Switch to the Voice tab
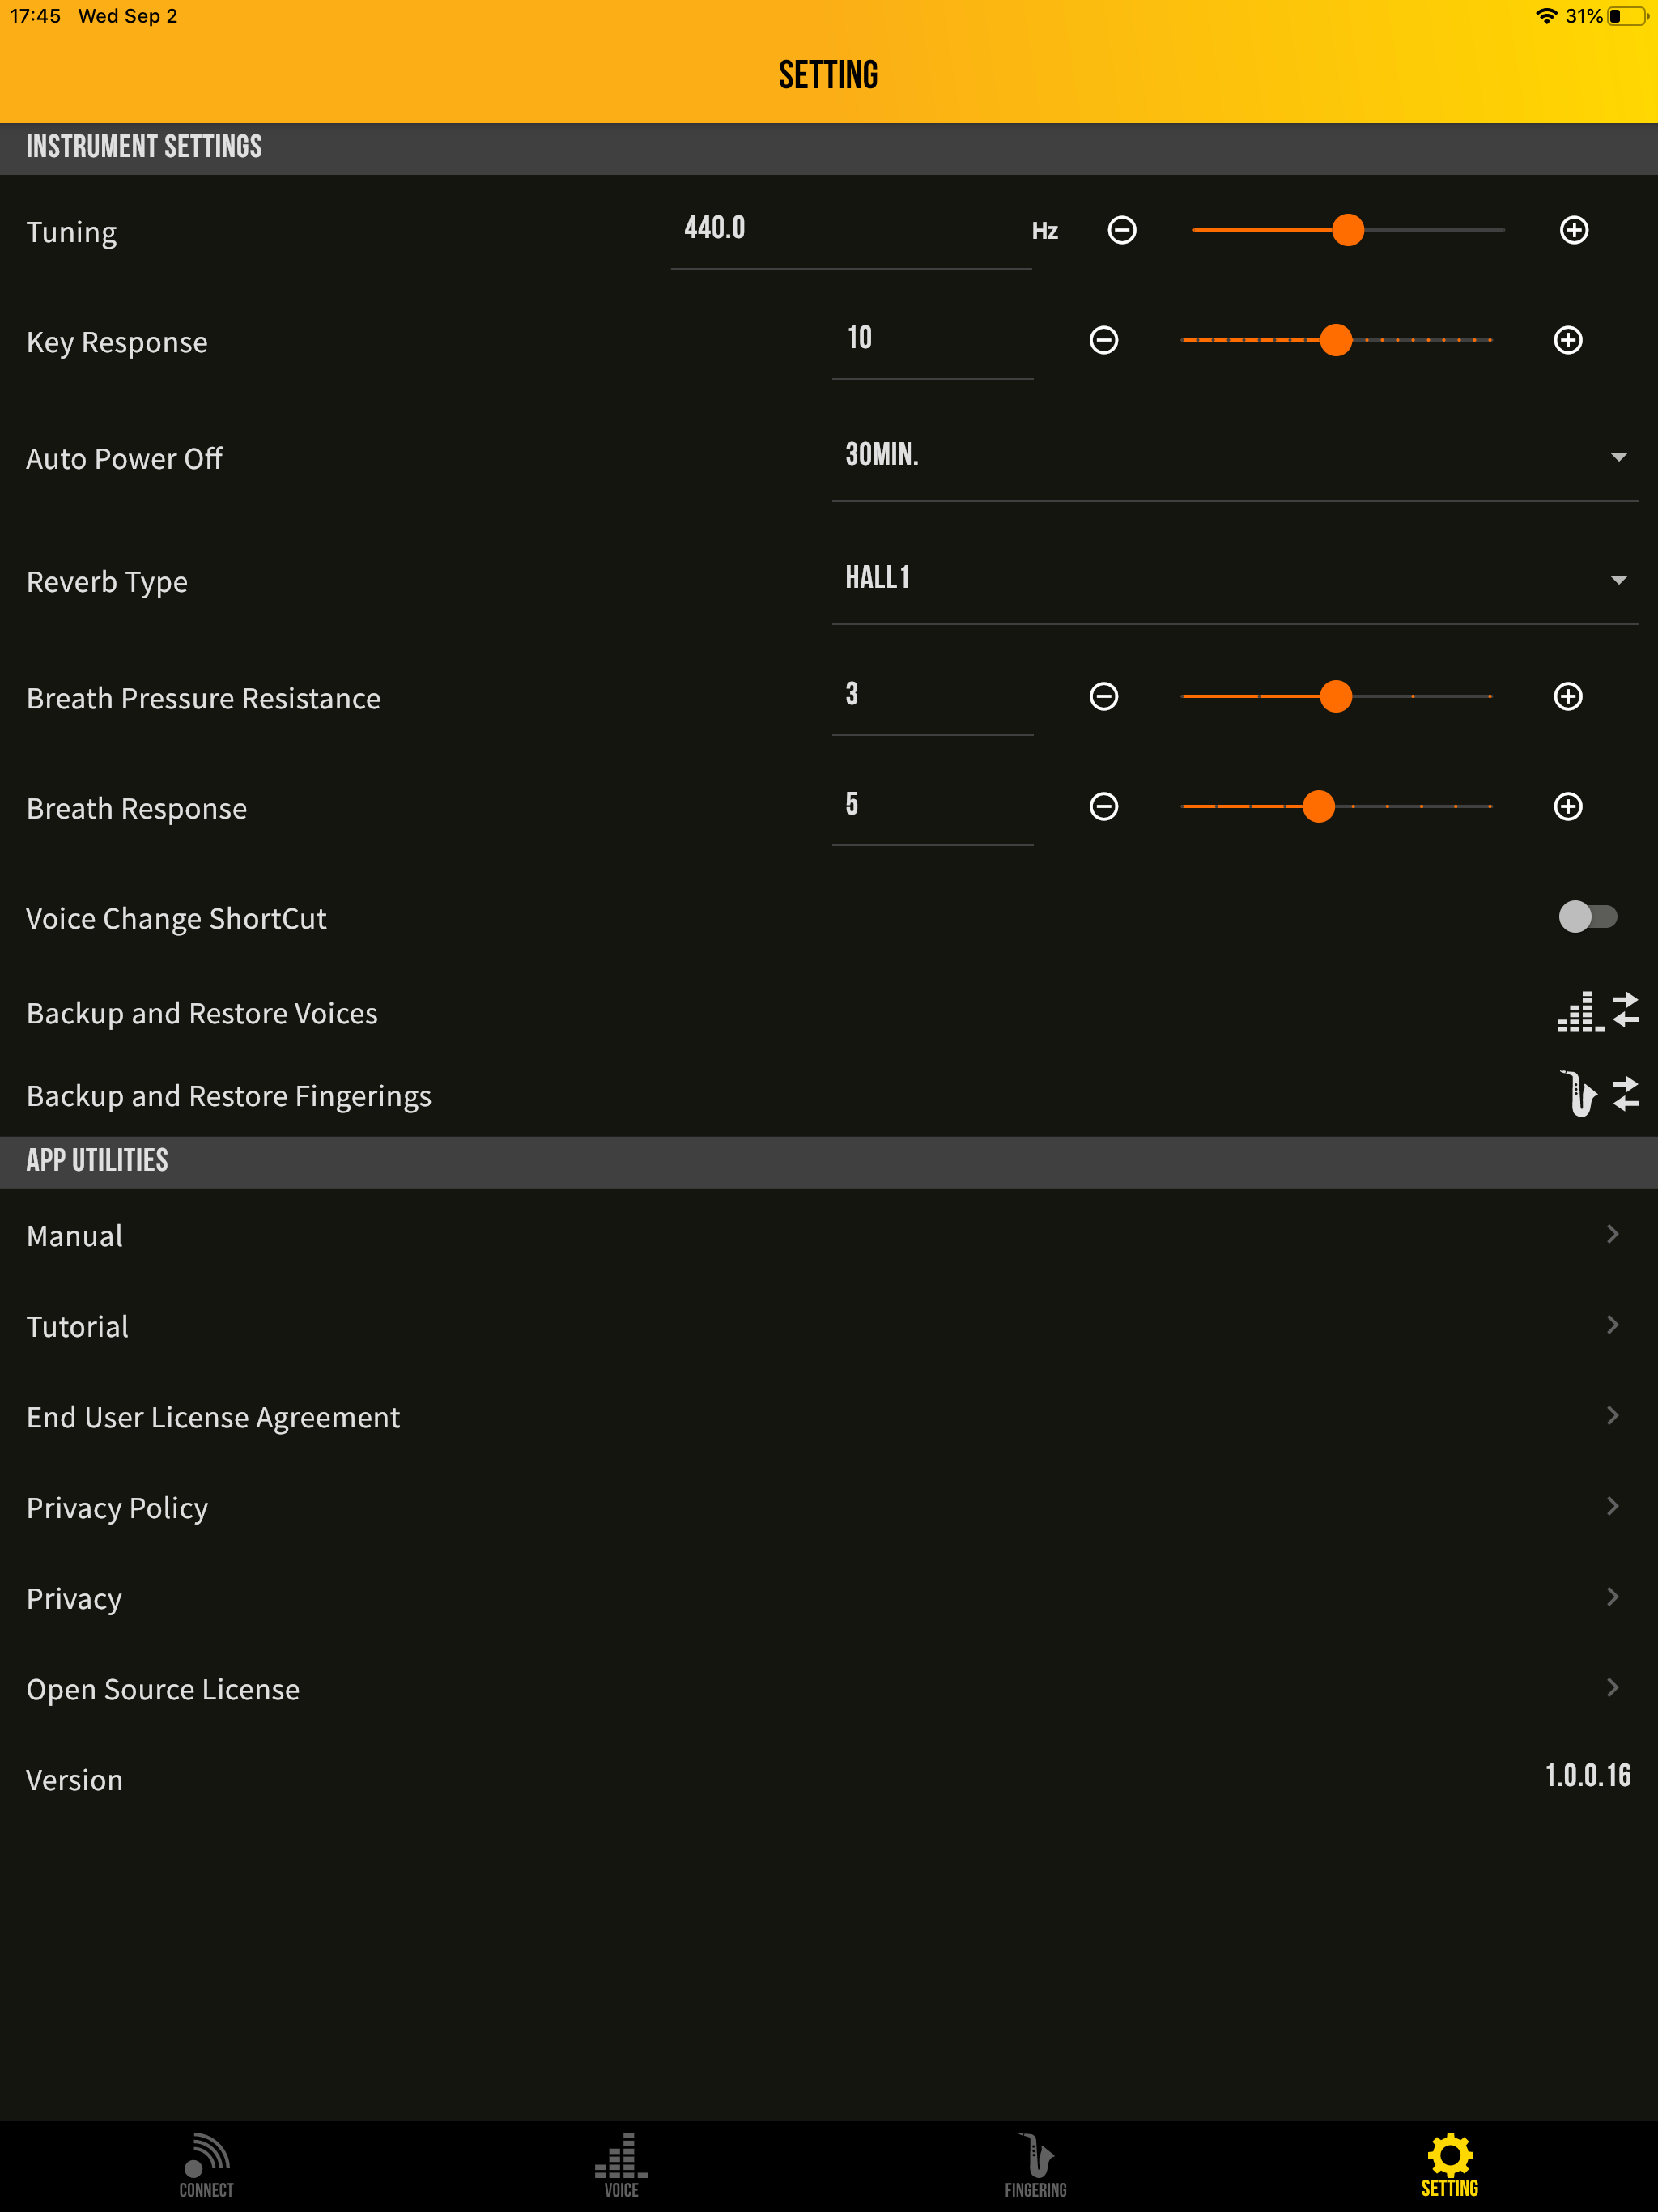This screenshot has width=1658, height=2212. (x=621, y=2164)
